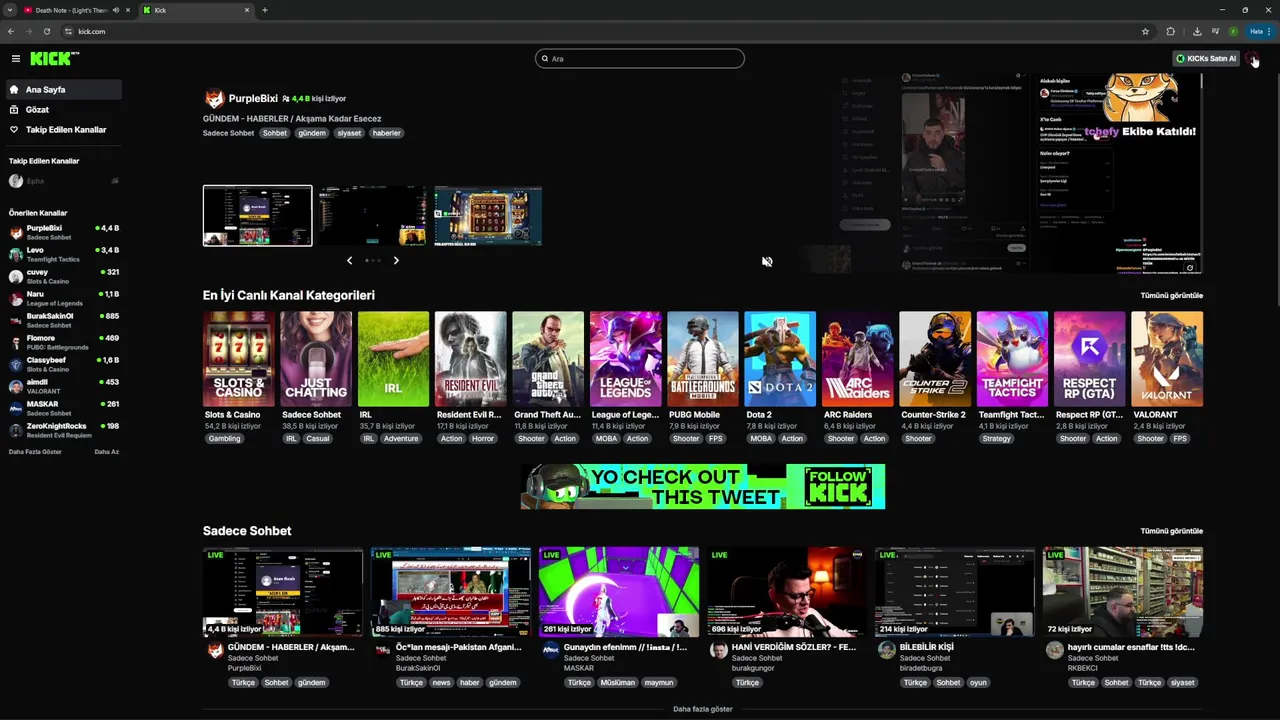Reload the kick.com page

click(x=46, y=31)
